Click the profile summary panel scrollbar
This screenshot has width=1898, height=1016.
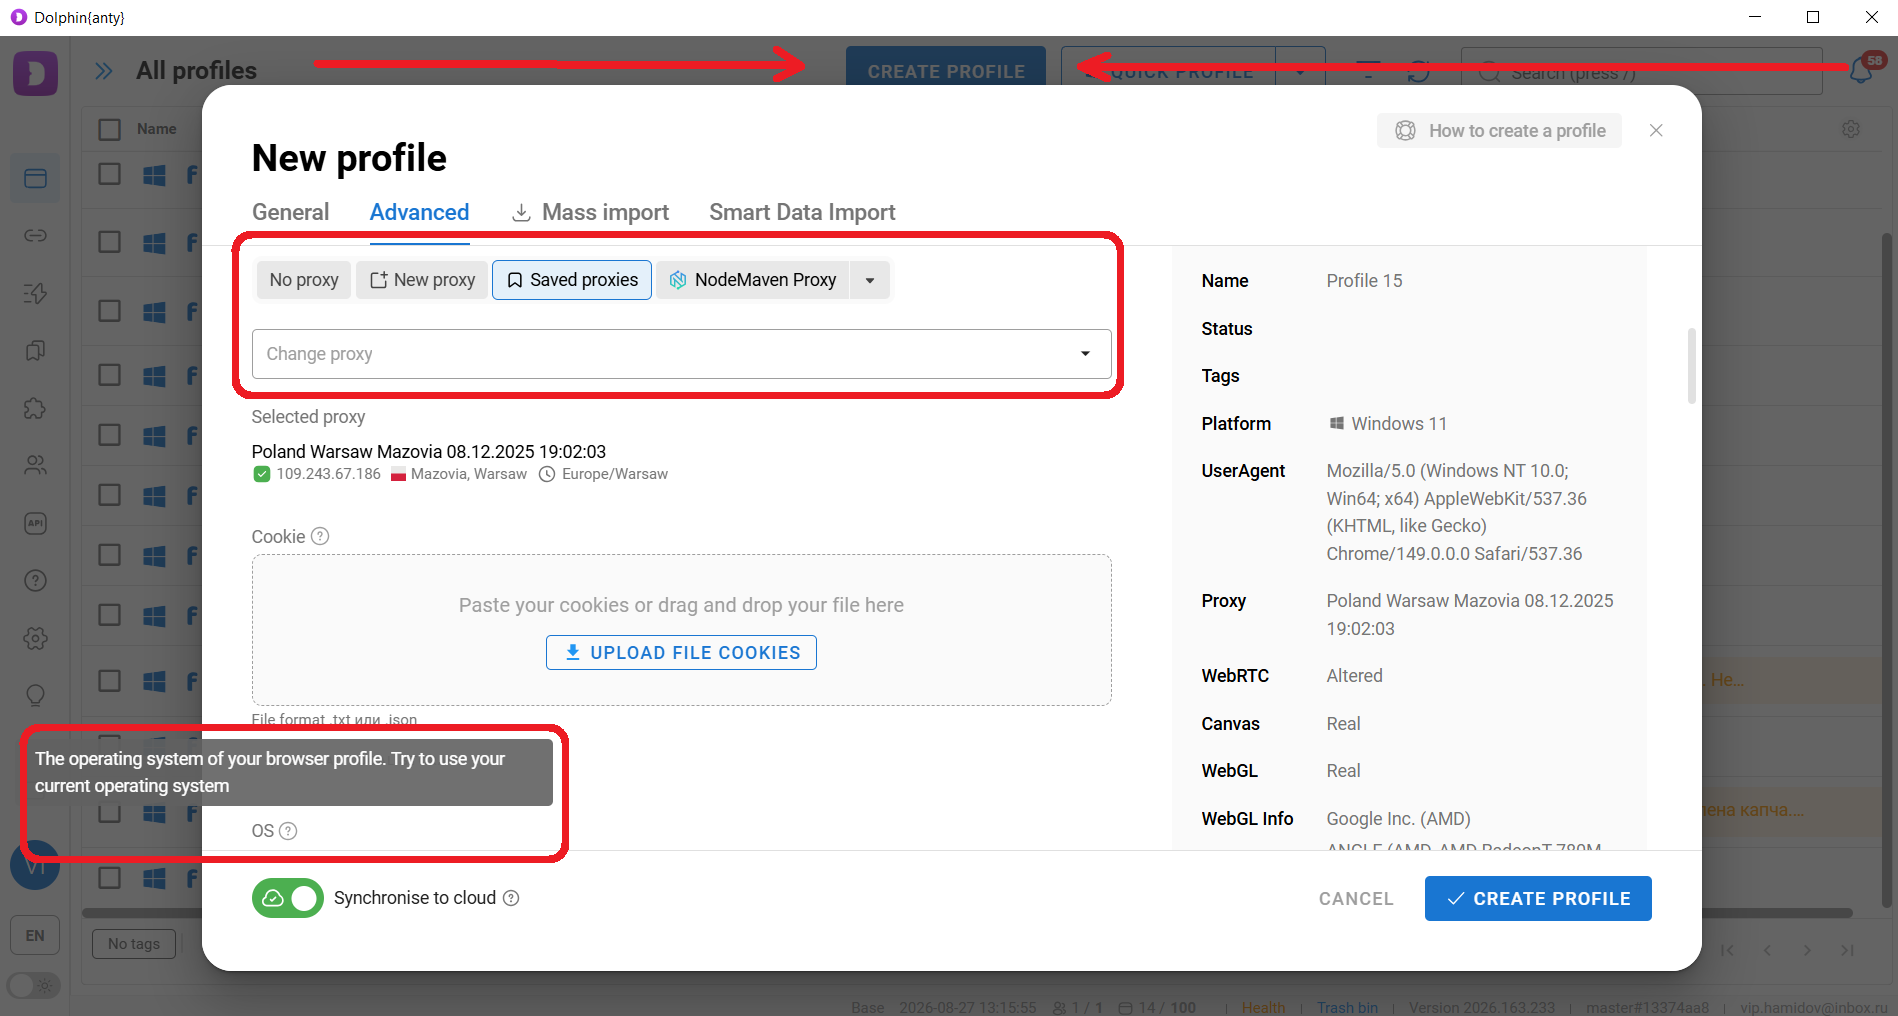[x=1692, y=365]
